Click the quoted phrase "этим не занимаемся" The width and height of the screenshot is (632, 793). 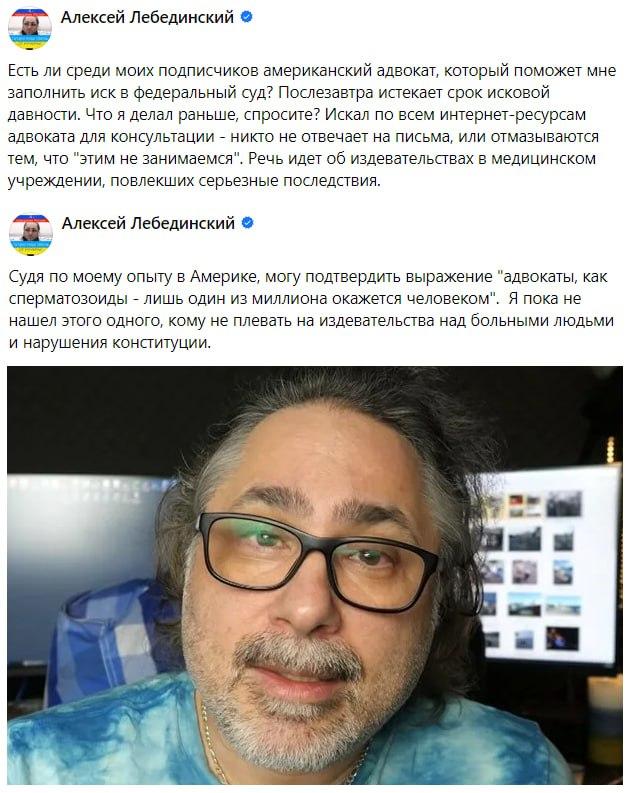(155, 158)
